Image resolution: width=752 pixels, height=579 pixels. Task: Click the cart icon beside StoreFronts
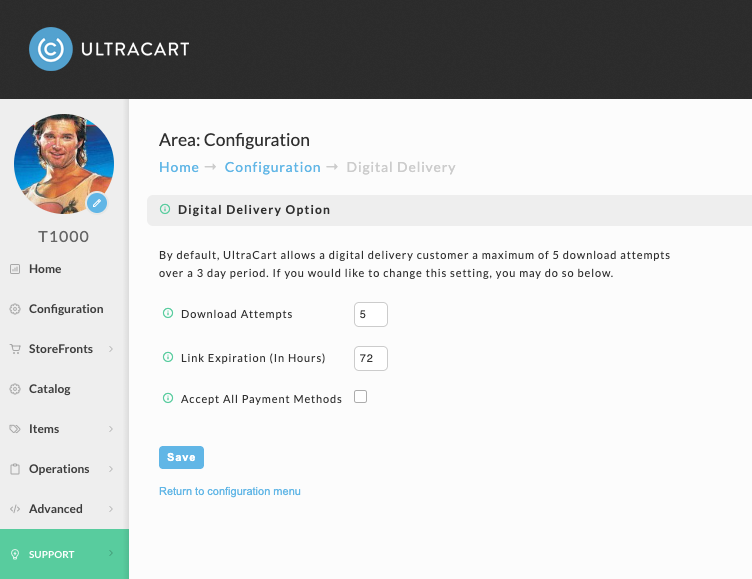(x=15, y=349)
